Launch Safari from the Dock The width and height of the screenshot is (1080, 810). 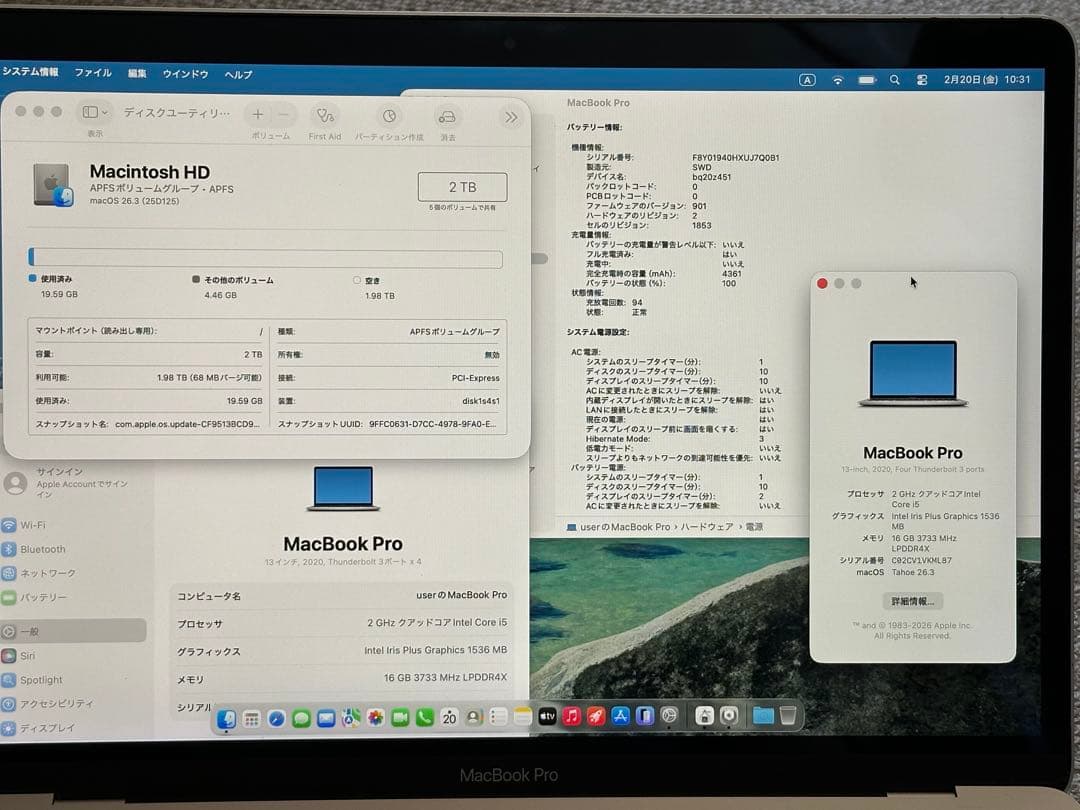(276, 717)
